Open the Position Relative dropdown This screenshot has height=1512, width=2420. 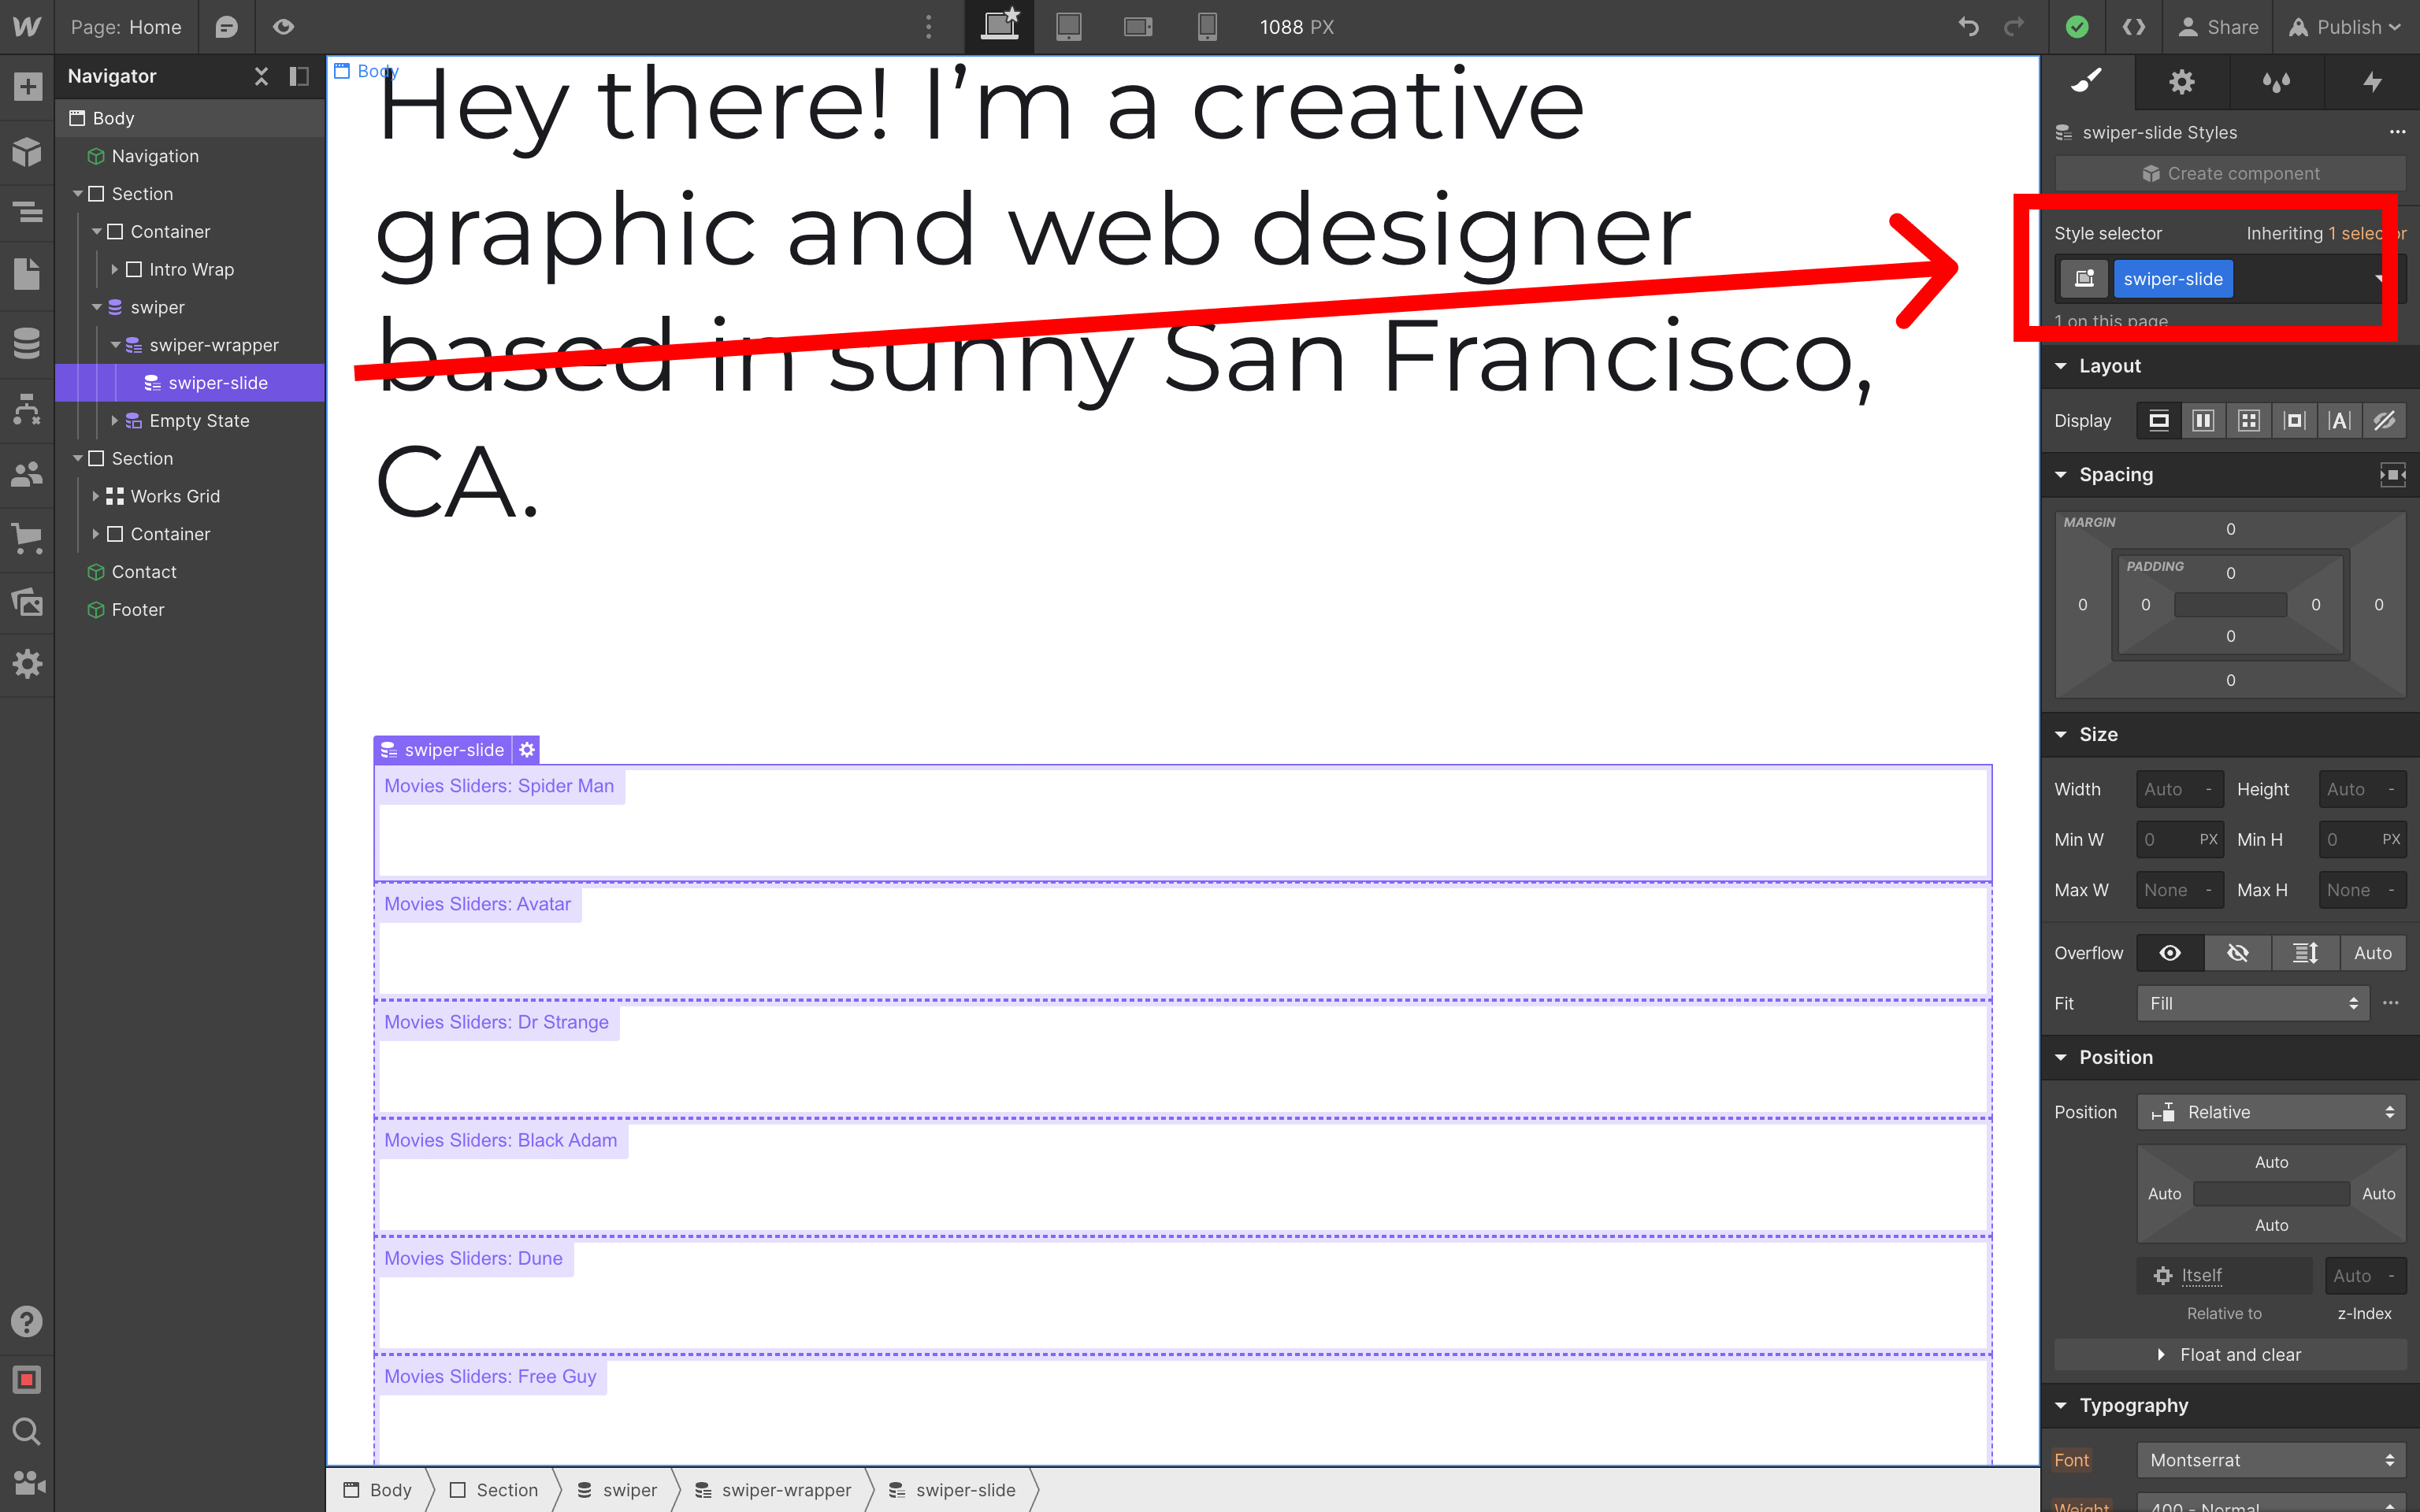2271,1112
